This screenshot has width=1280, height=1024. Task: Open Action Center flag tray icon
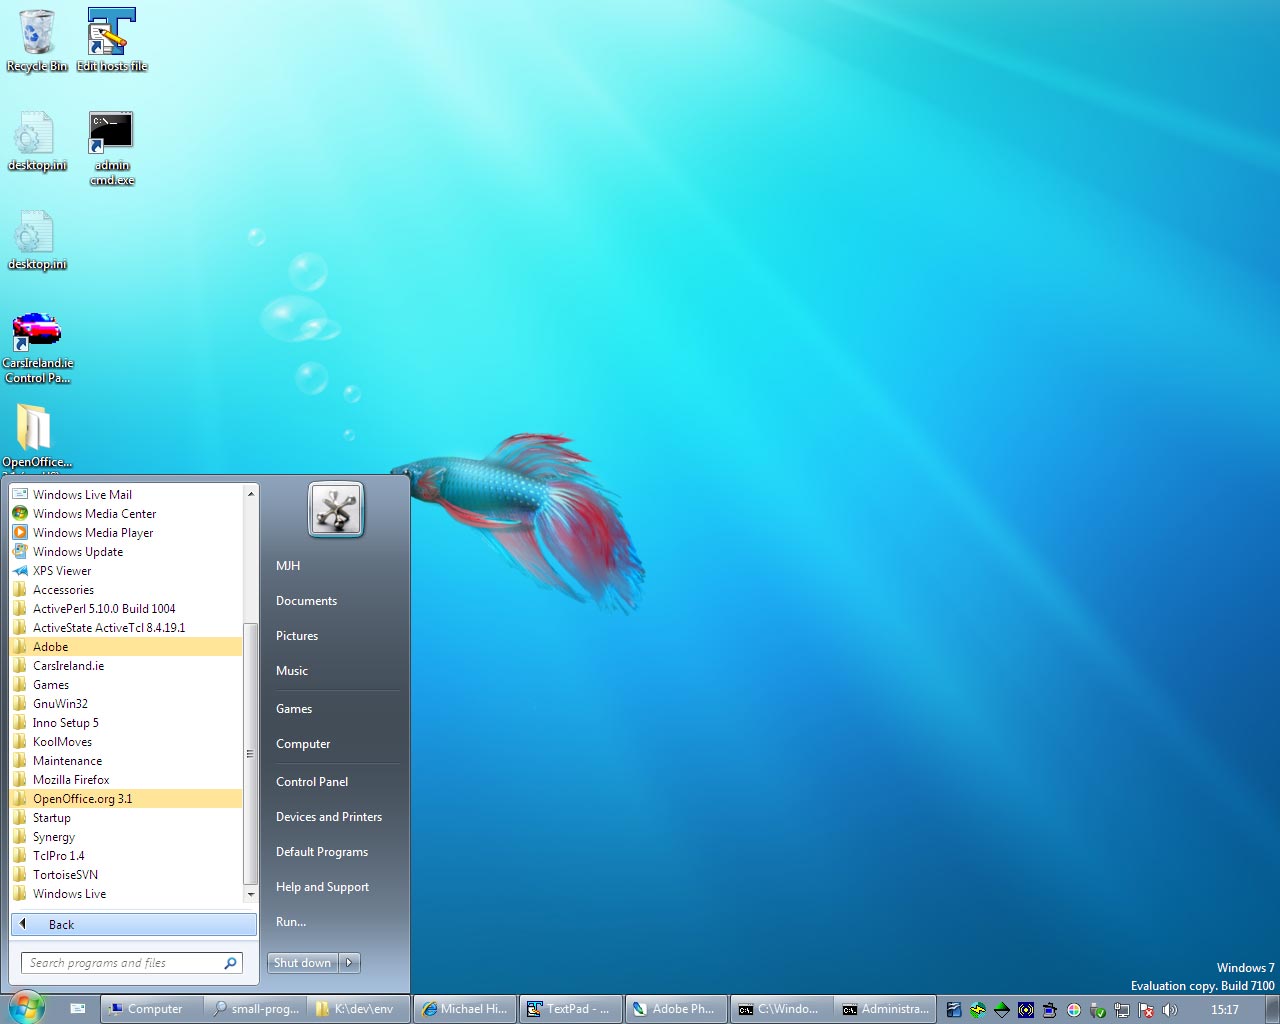tap(1146, 1010)
